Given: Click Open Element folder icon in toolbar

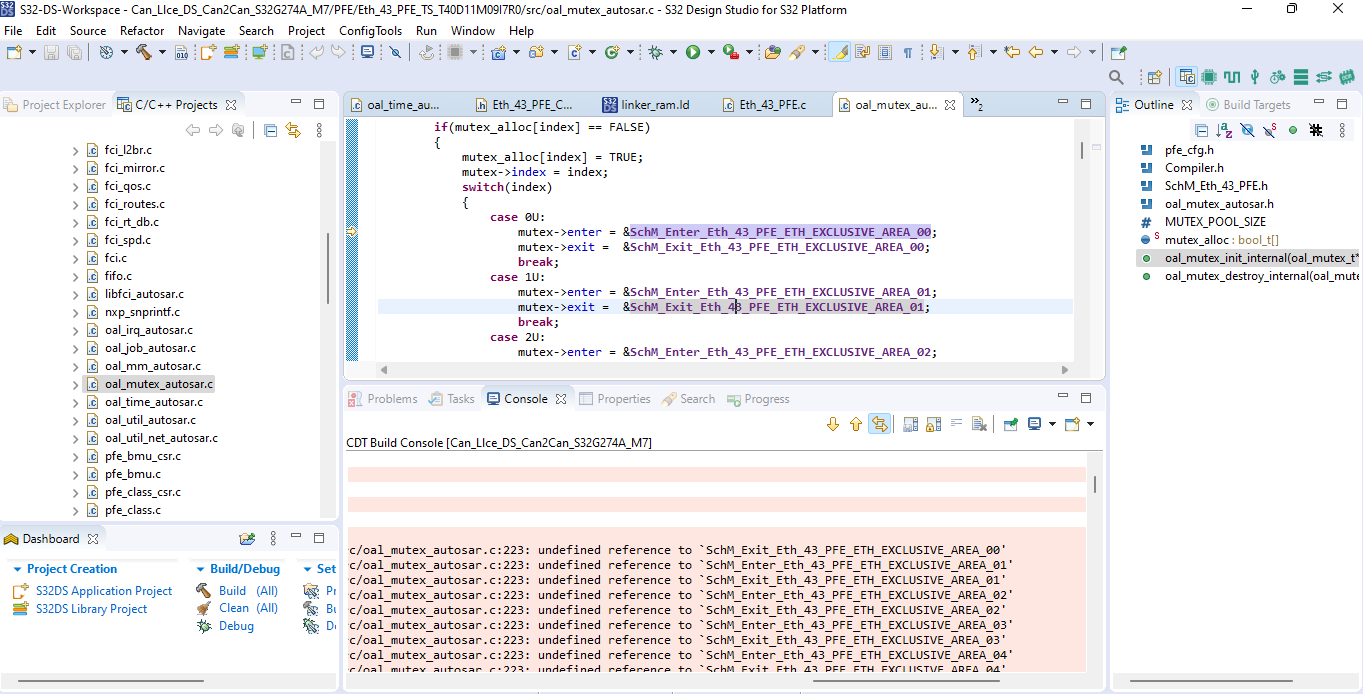Looking at the screenshot, I should [x=773, y=52].
